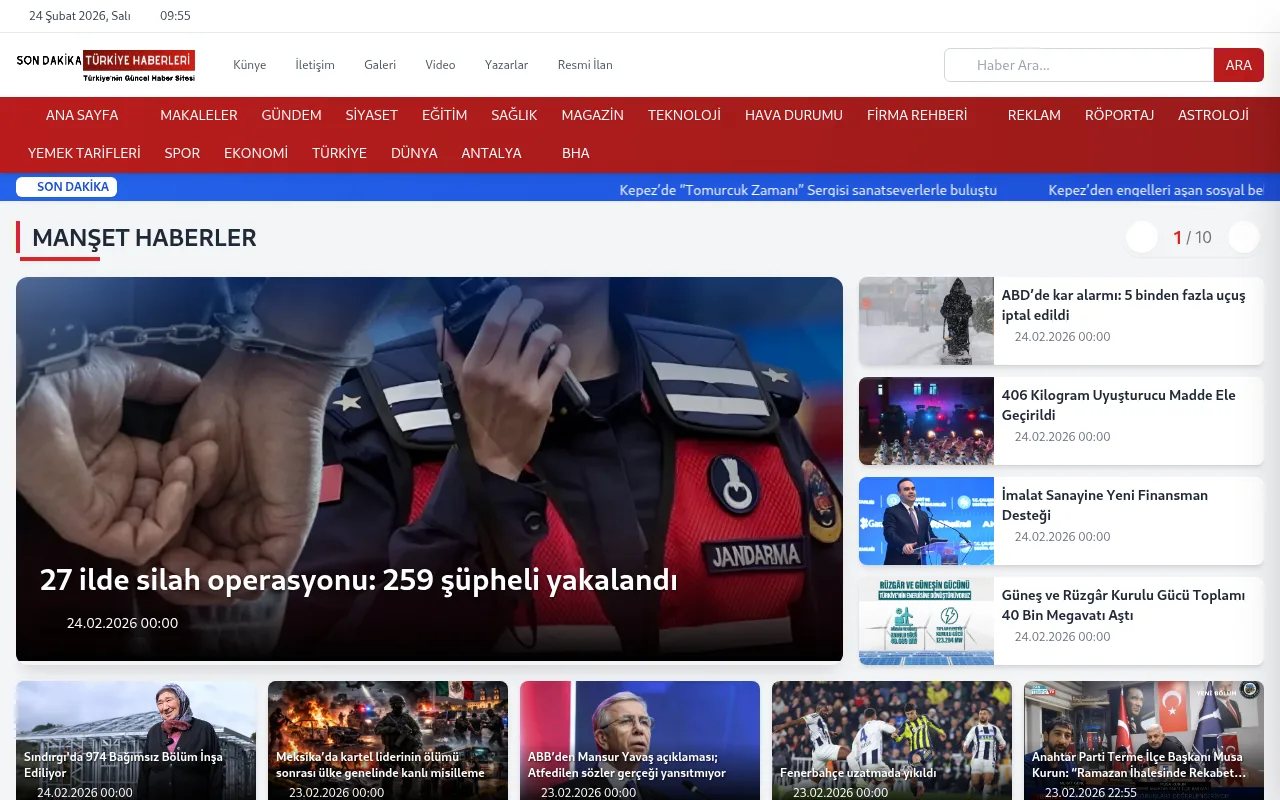Image resolution: width=1280 pixels, height=800 pixels.
Task: Open the HAVA DURUMU section
Action: (793, 115)
